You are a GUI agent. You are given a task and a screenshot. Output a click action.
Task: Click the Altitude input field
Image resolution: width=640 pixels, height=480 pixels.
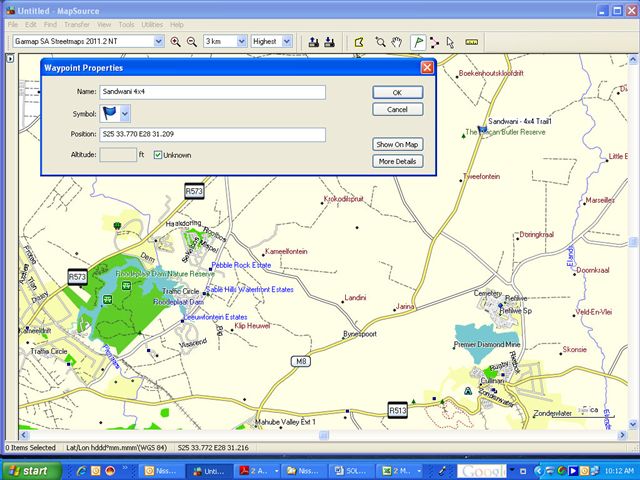[118, 155]
